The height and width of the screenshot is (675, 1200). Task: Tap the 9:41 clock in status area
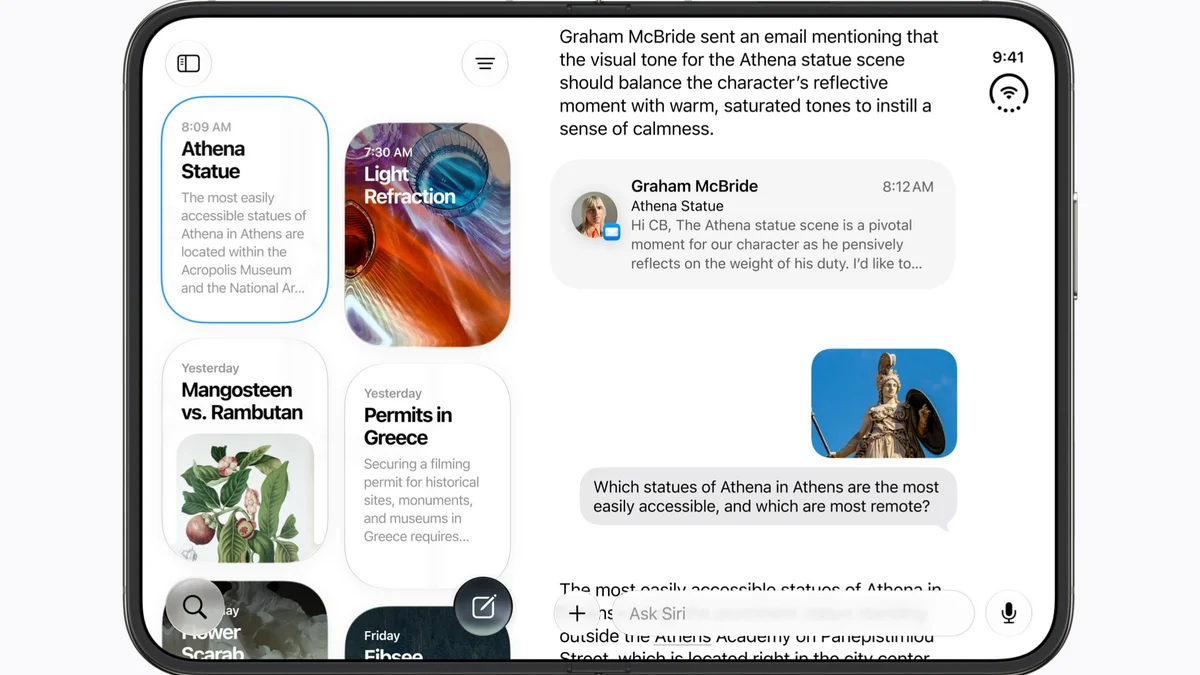[1008, 57]
